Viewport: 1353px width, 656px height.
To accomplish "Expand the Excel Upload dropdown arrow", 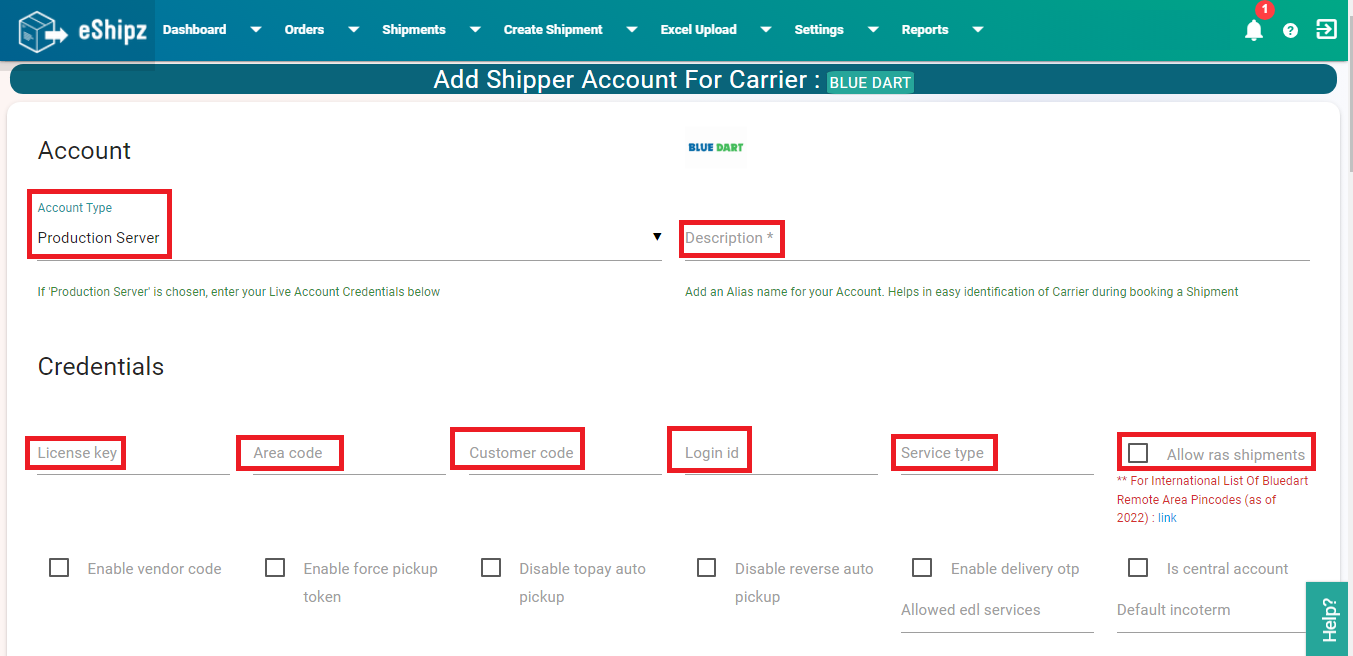I will tap(766, 30).
